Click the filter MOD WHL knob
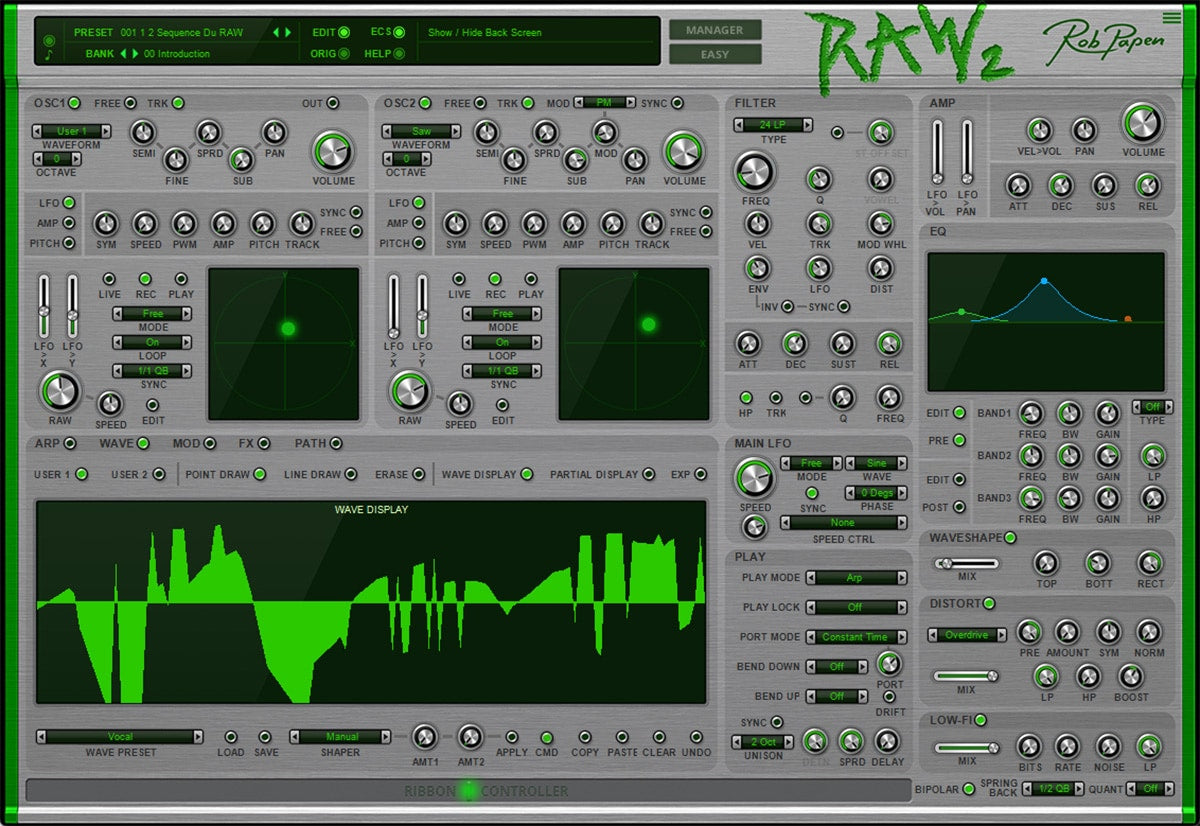The image size is (1200, 826). click(880, 224)
